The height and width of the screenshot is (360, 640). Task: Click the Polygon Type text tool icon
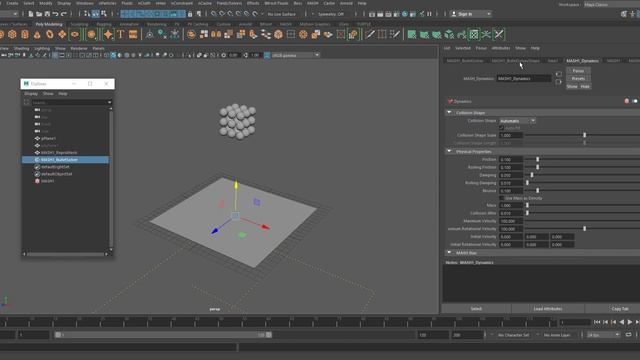(120, 34)
